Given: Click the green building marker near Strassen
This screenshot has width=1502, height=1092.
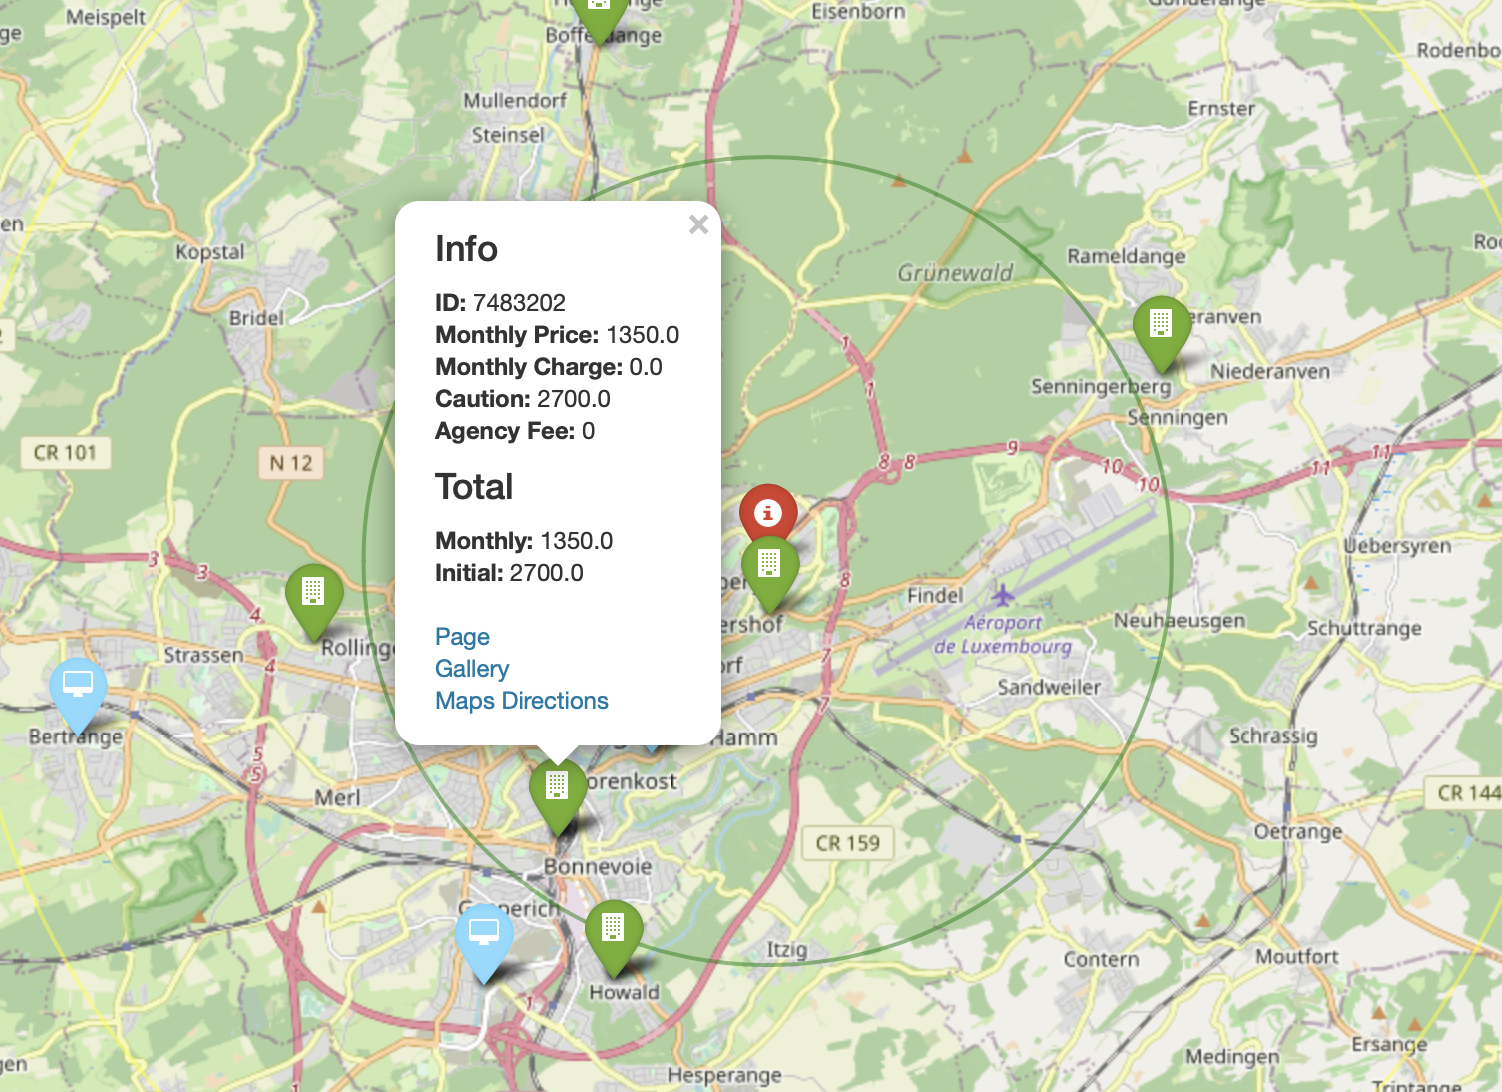Looking at the screenshot, I should (313, 595).
